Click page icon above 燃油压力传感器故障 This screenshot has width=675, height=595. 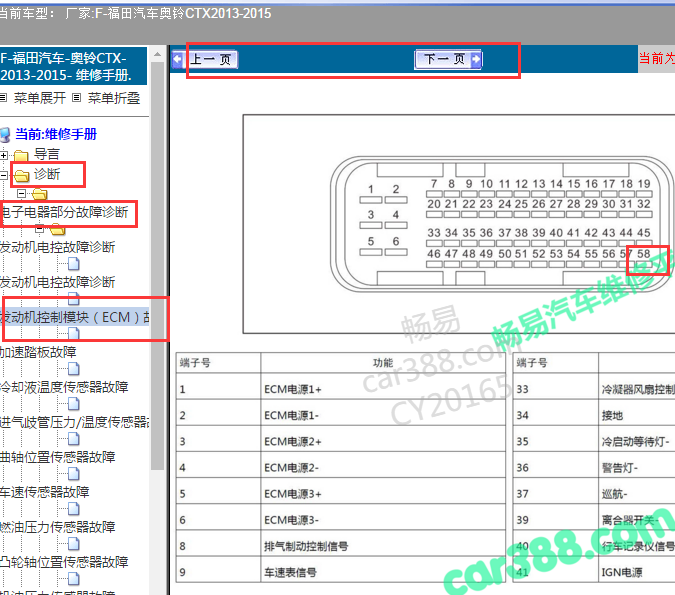click(74, 508)
